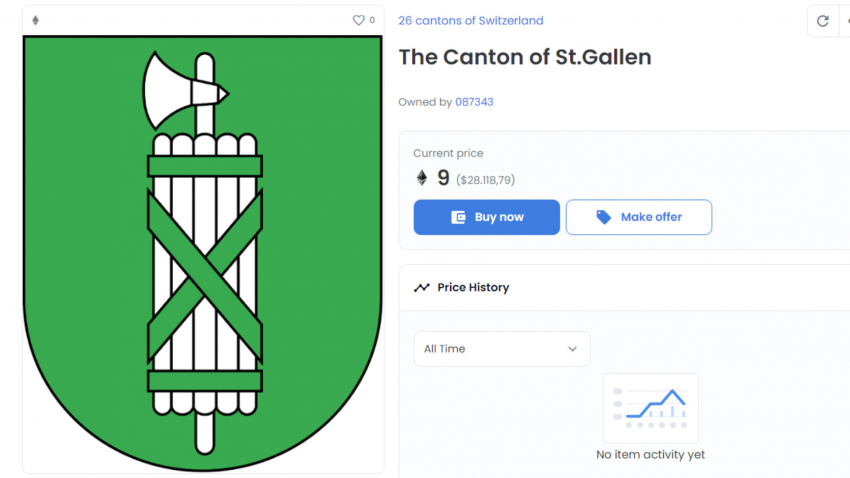Open the St.Gallen coat of arms image

point(203,254)
